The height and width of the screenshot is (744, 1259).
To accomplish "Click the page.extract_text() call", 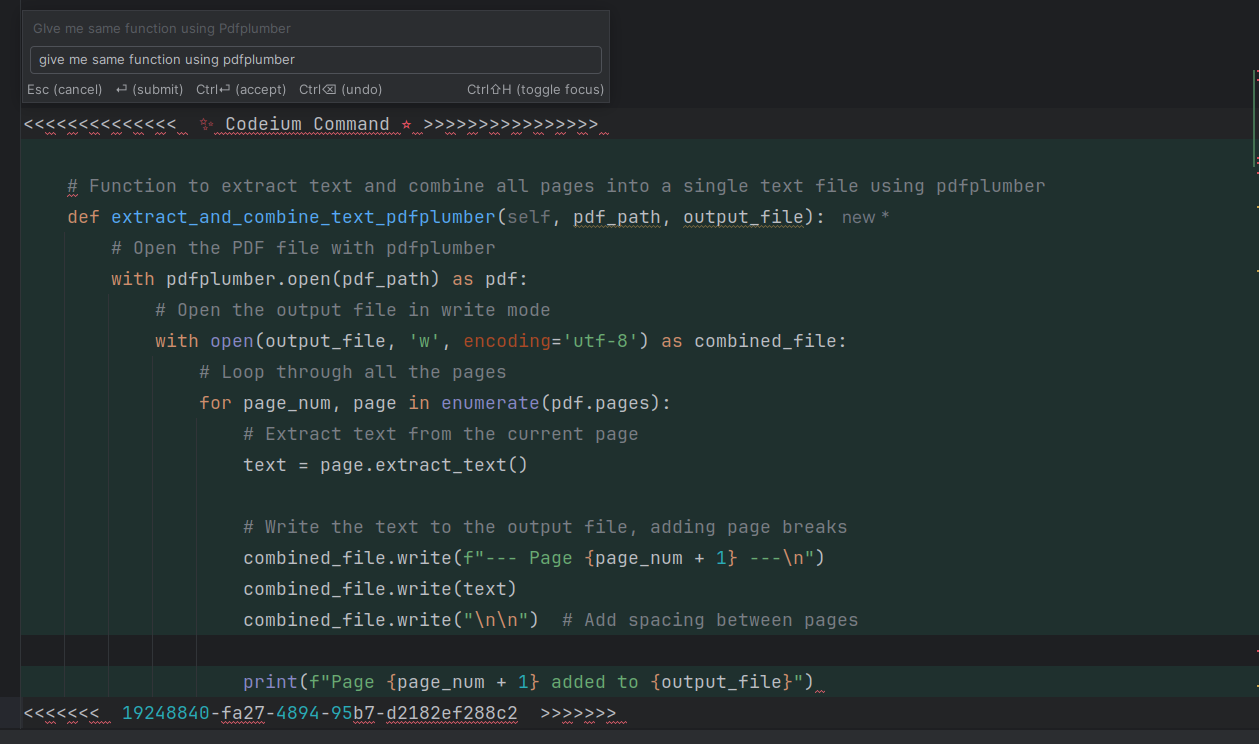I will pos(423,465).
